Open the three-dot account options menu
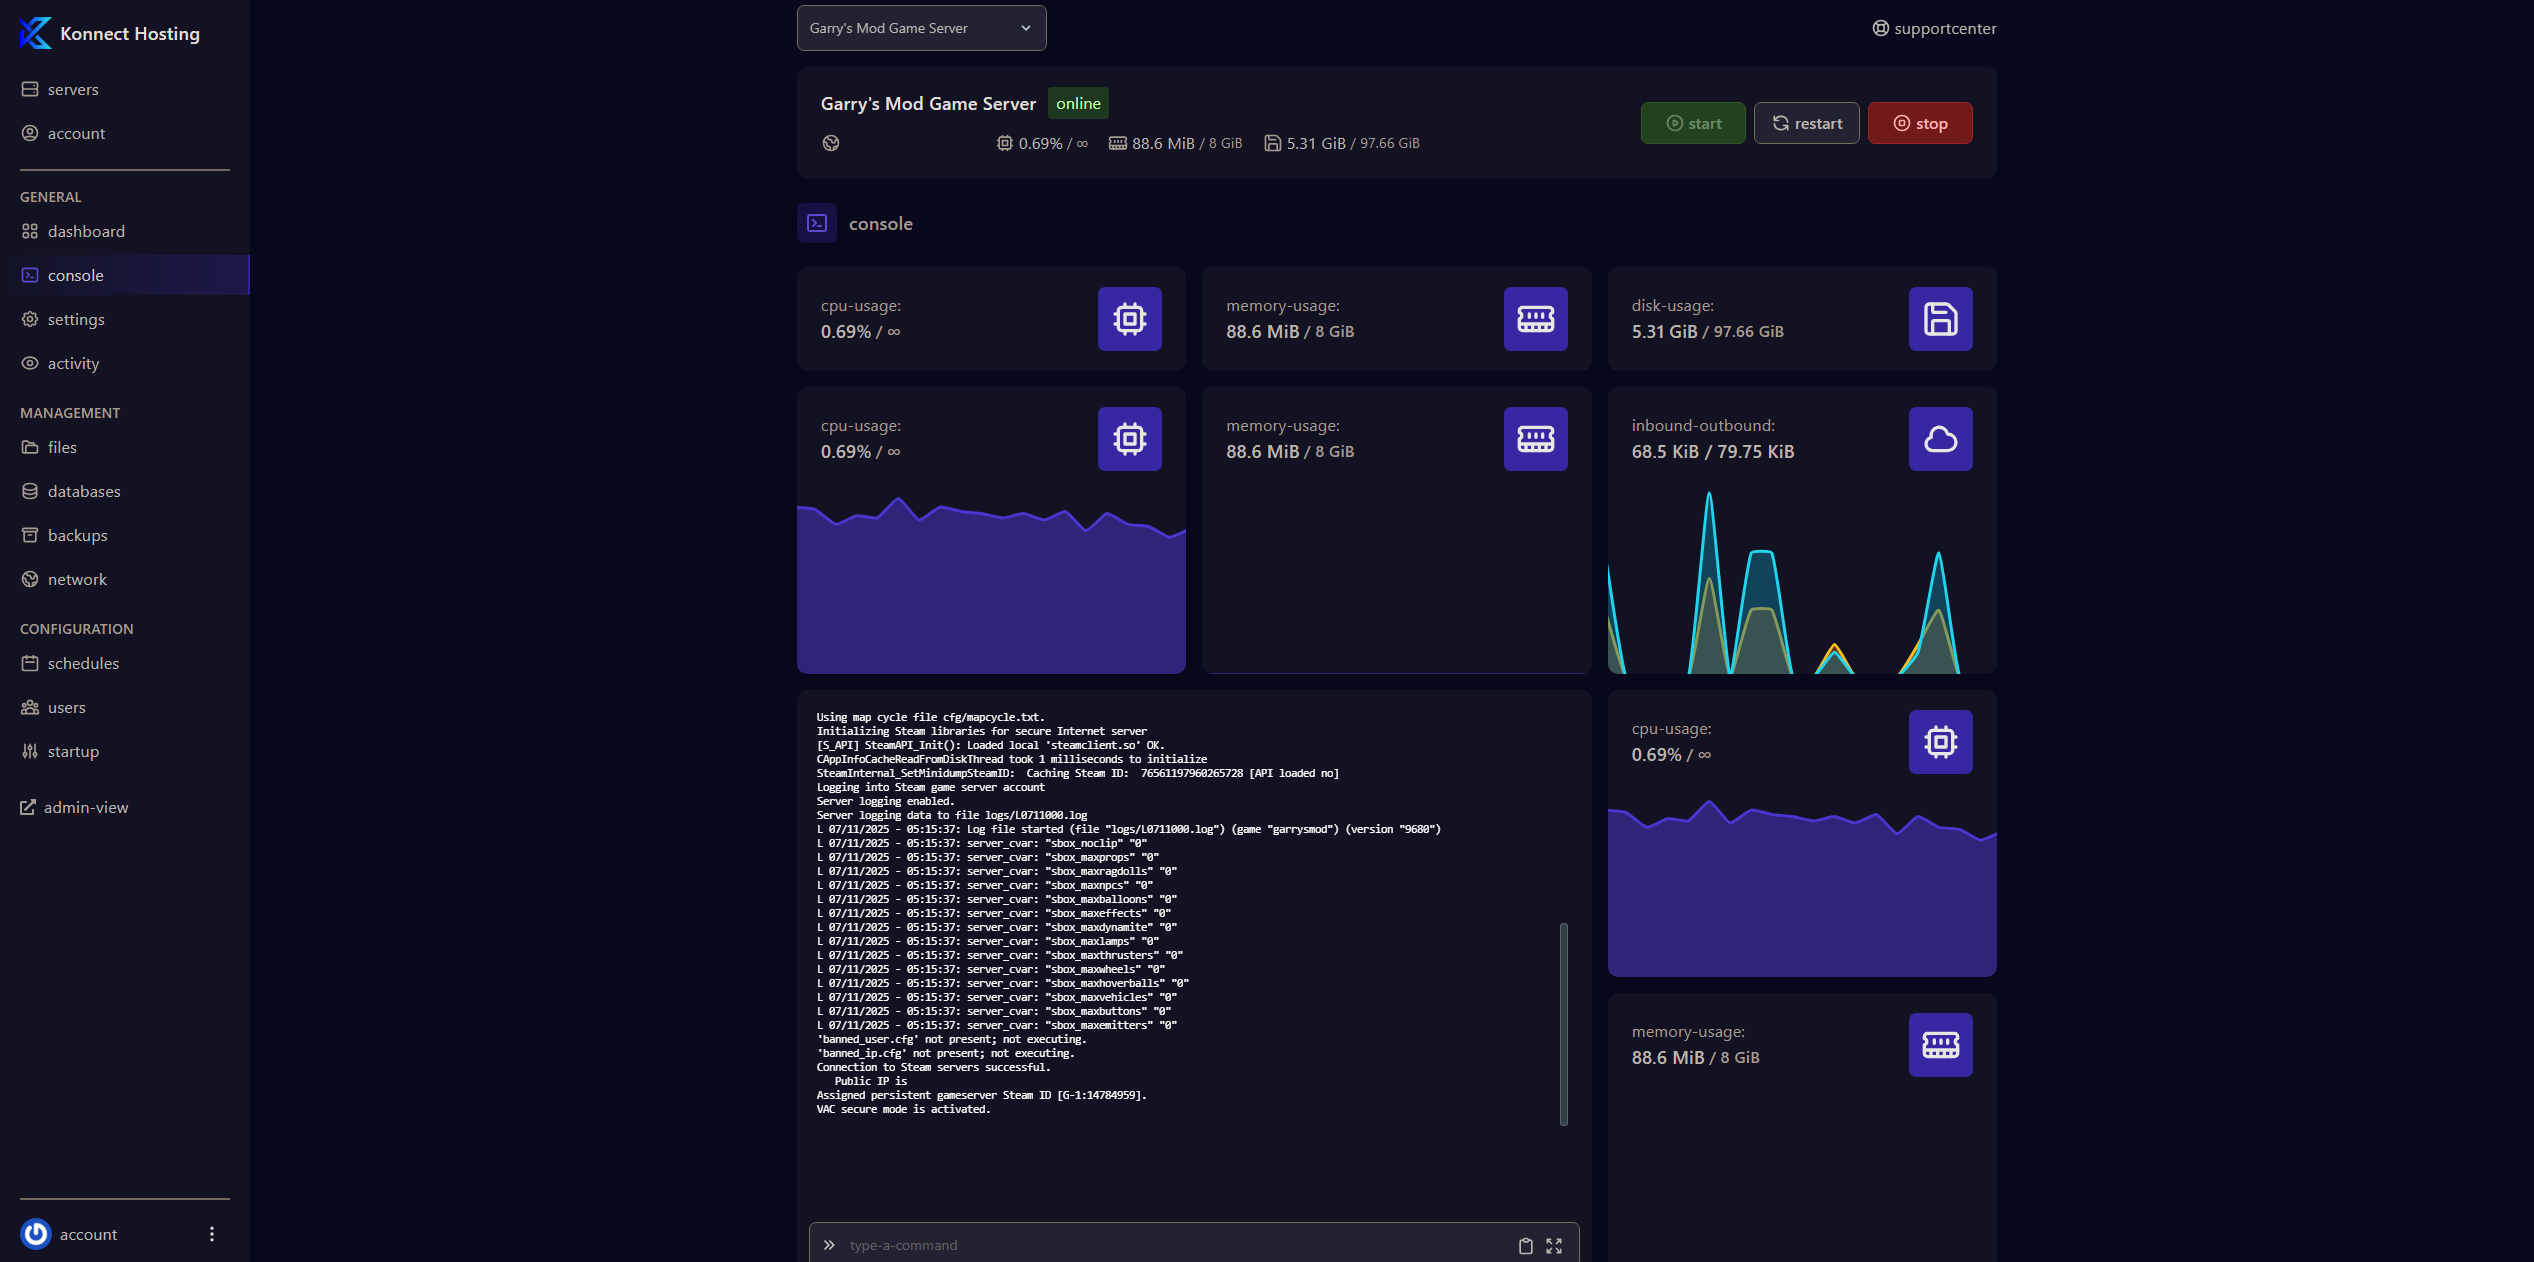This screenshot has width=2534, height=1262. point(212,1234)
